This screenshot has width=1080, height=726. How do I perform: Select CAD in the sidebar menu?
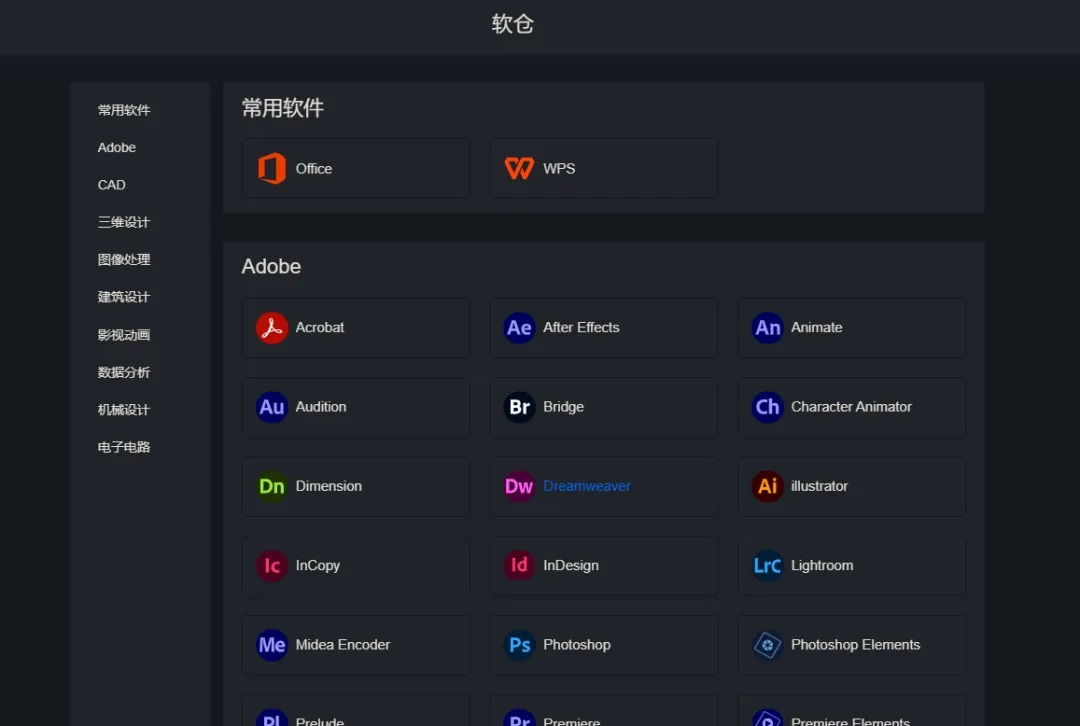point(112,185)
